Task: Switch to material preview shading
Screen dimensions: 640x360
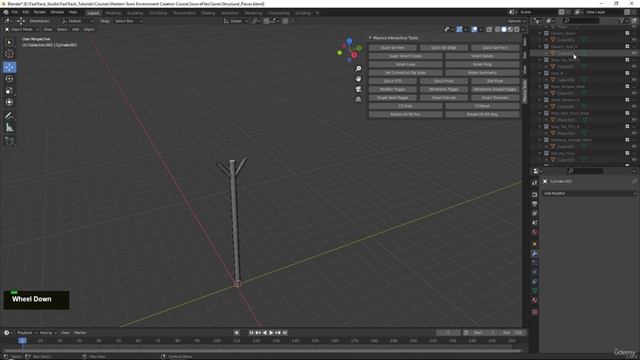Action: 511,29
